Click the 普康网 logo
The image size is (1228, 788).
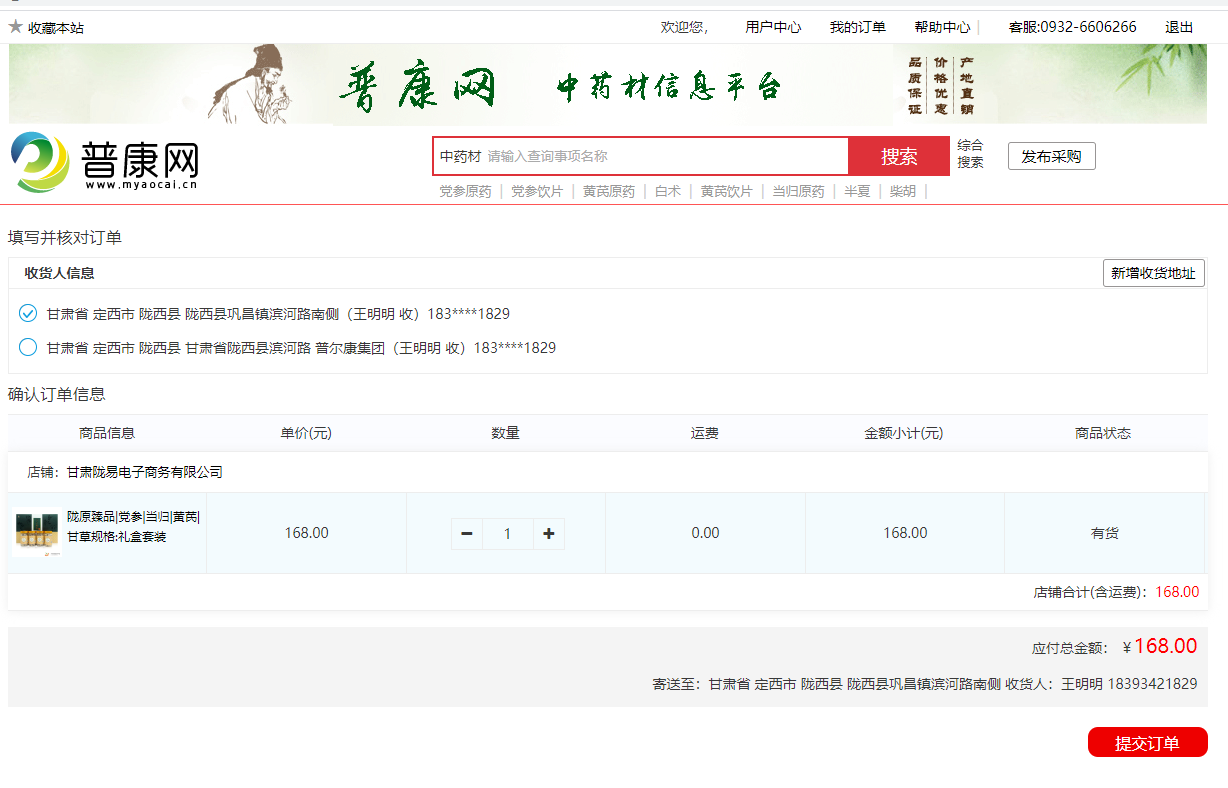105,162
